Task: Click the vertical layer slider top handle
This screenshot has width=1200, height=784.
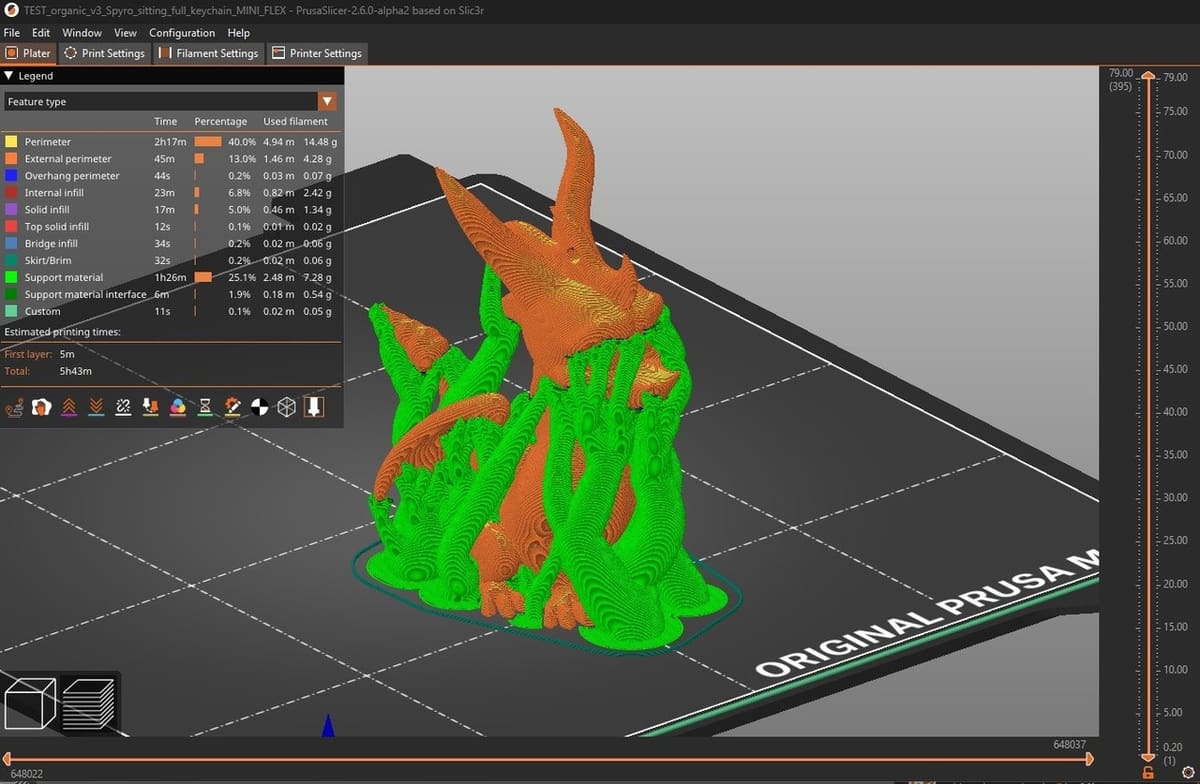Action: point(1147,78)
